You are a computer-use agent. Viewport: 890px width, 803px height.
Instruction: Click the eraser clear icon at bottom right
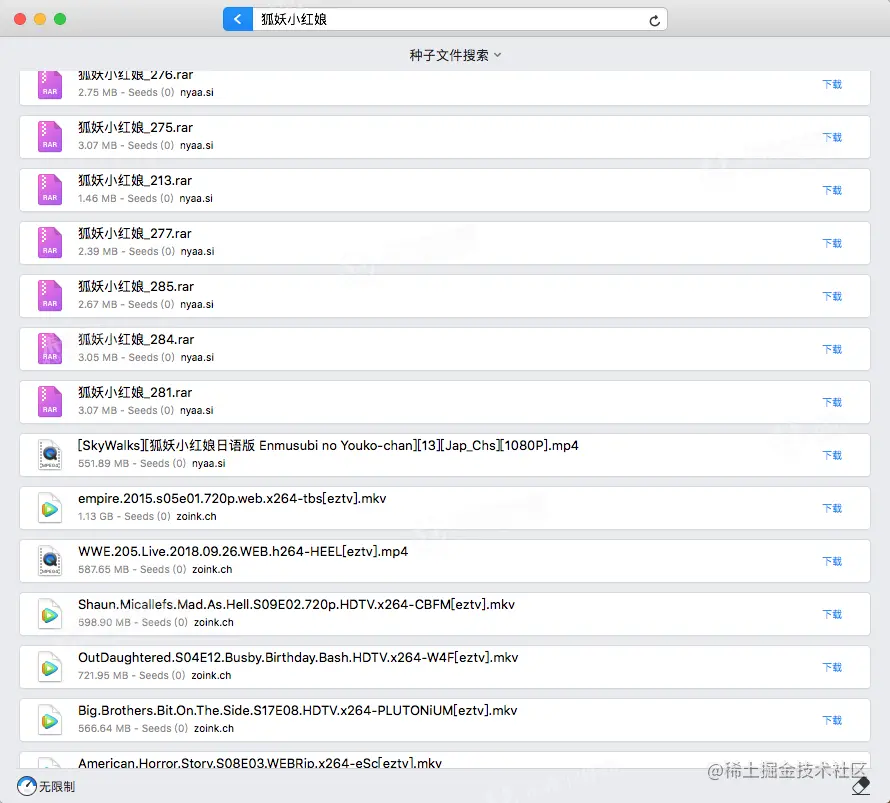[x=860, y=786]
